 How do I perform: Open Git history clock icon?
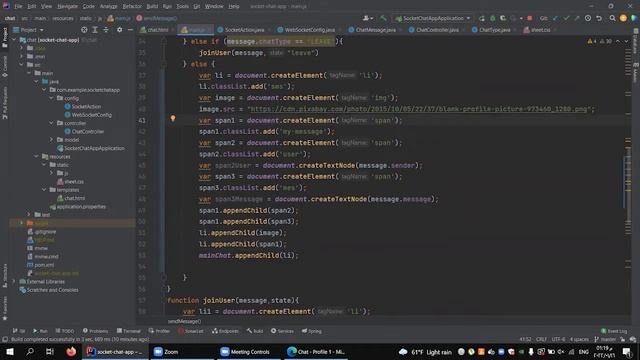tap(588, 18)
